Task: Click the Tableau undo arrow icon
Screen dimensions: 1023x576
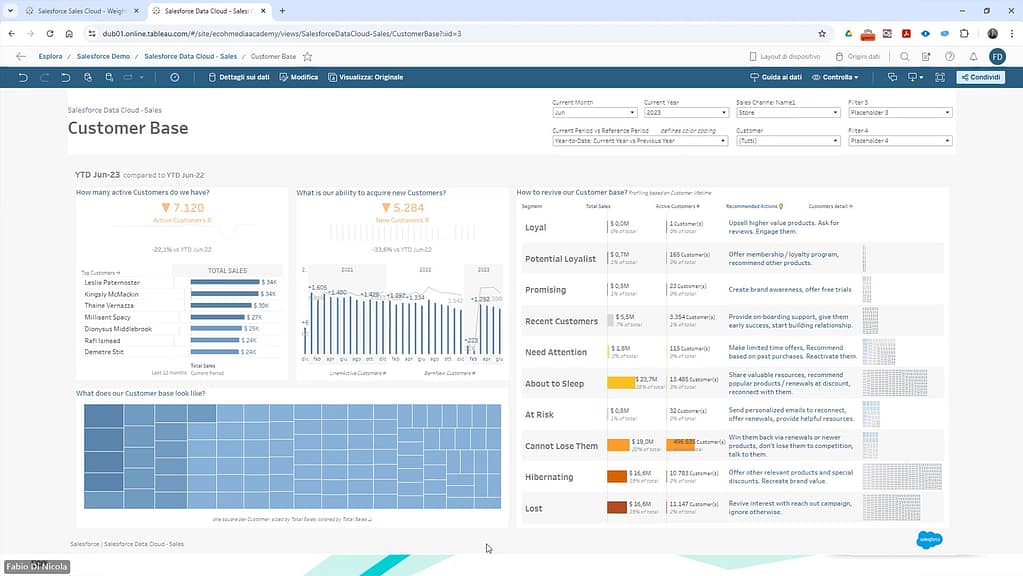Action: (23, 77)
